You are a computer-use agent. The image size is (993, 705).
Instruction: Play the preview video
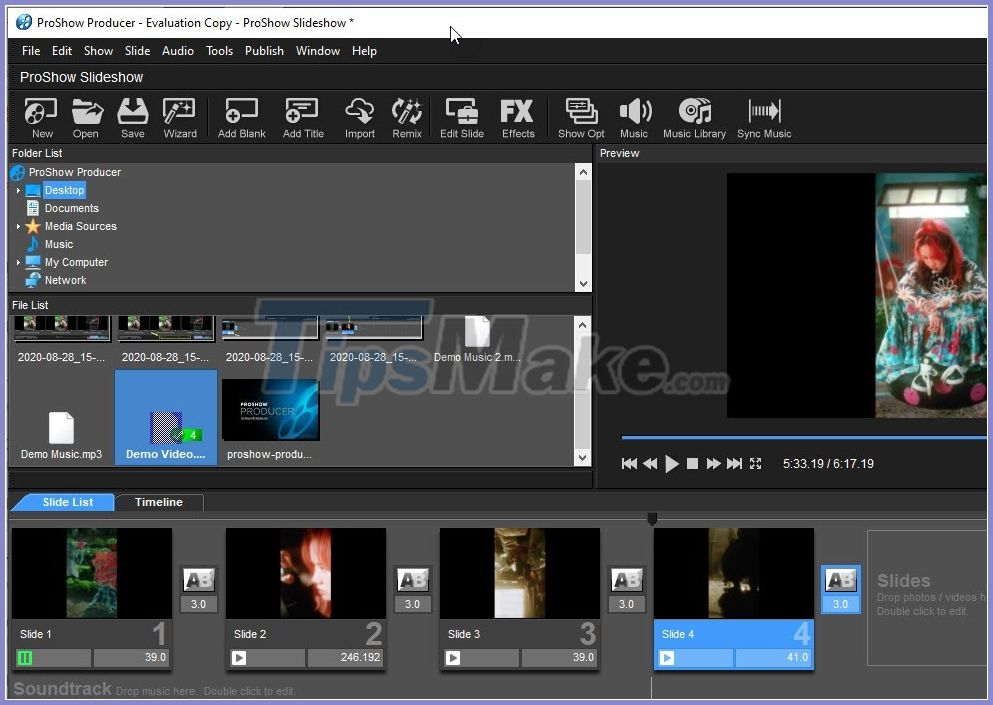pos(671,463)
